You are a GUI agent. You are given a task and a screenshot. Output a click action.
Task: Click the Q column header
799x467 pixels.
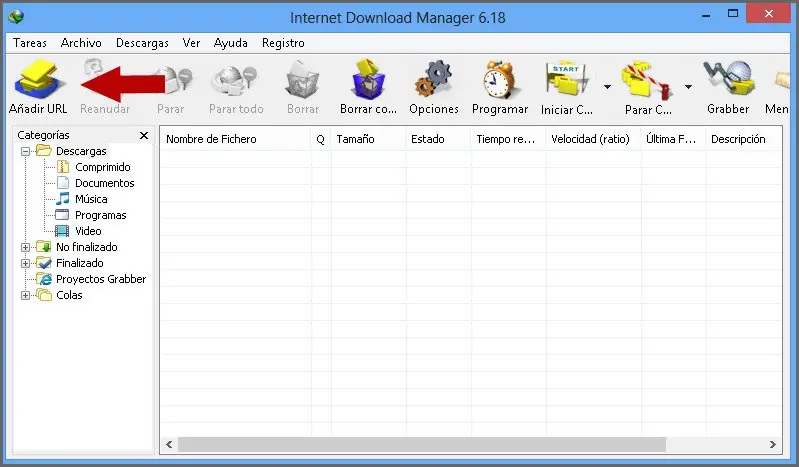(x=321, y=139)
